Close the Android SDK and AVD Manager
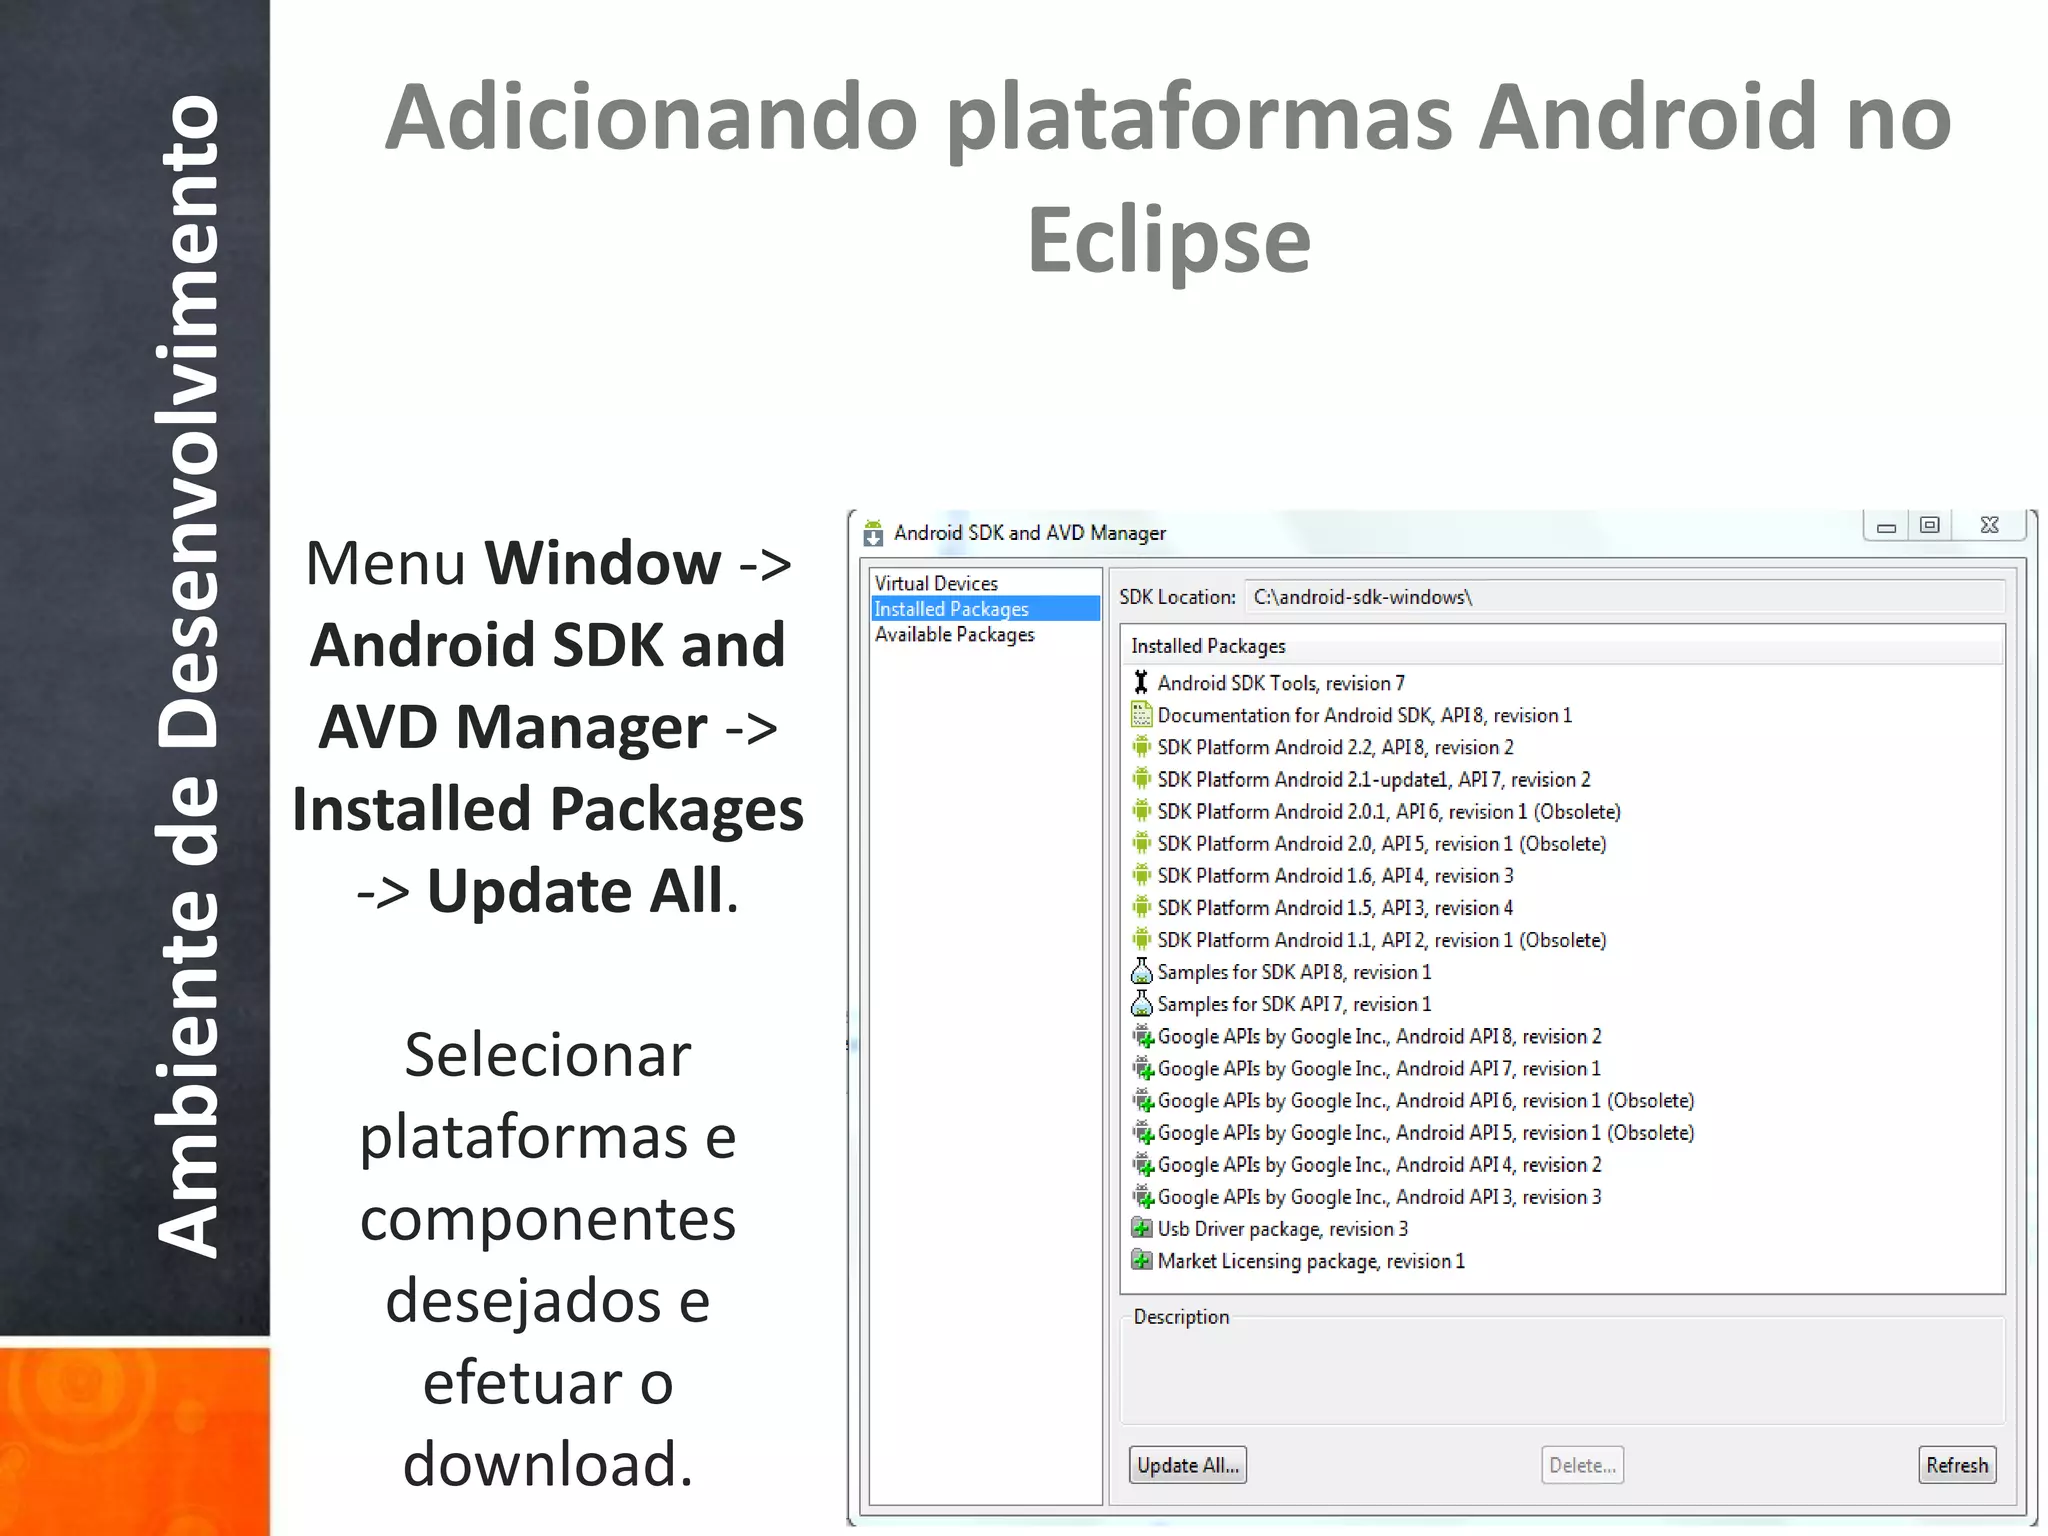Screen dimensions: 2048x1536 (x=1990, y=526)
